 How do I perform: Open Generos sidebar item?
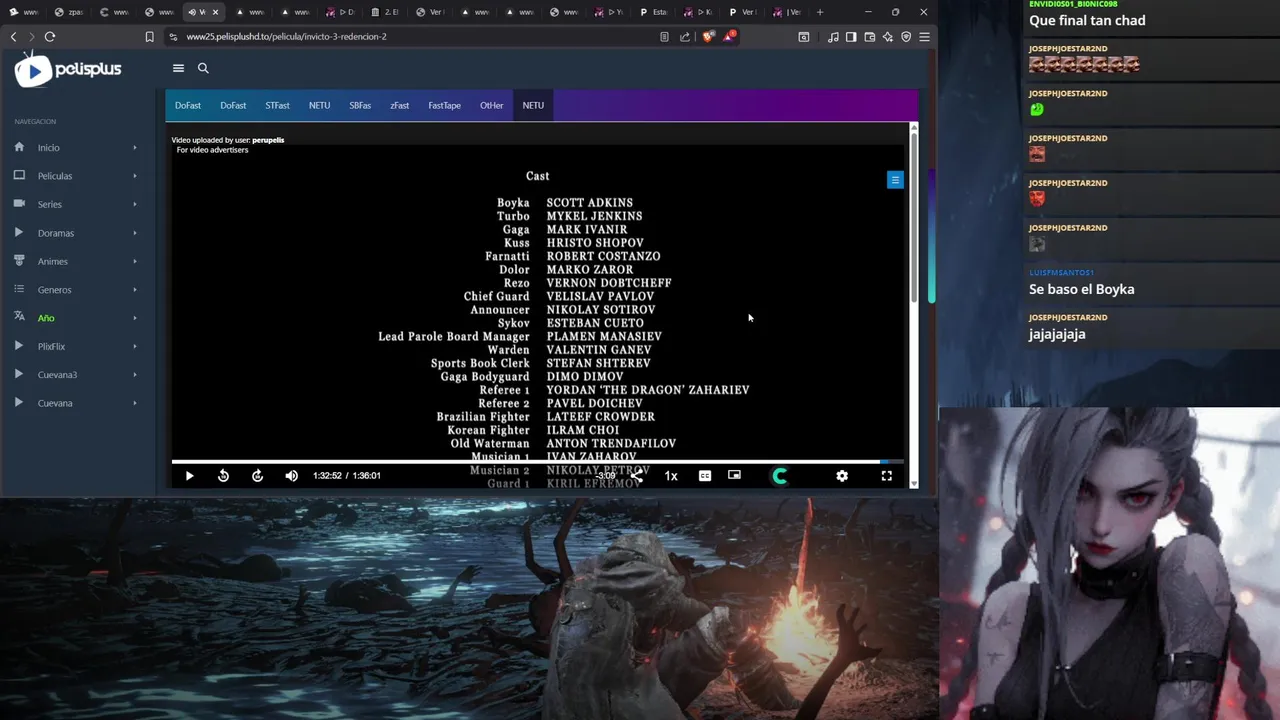click(55, 290)
